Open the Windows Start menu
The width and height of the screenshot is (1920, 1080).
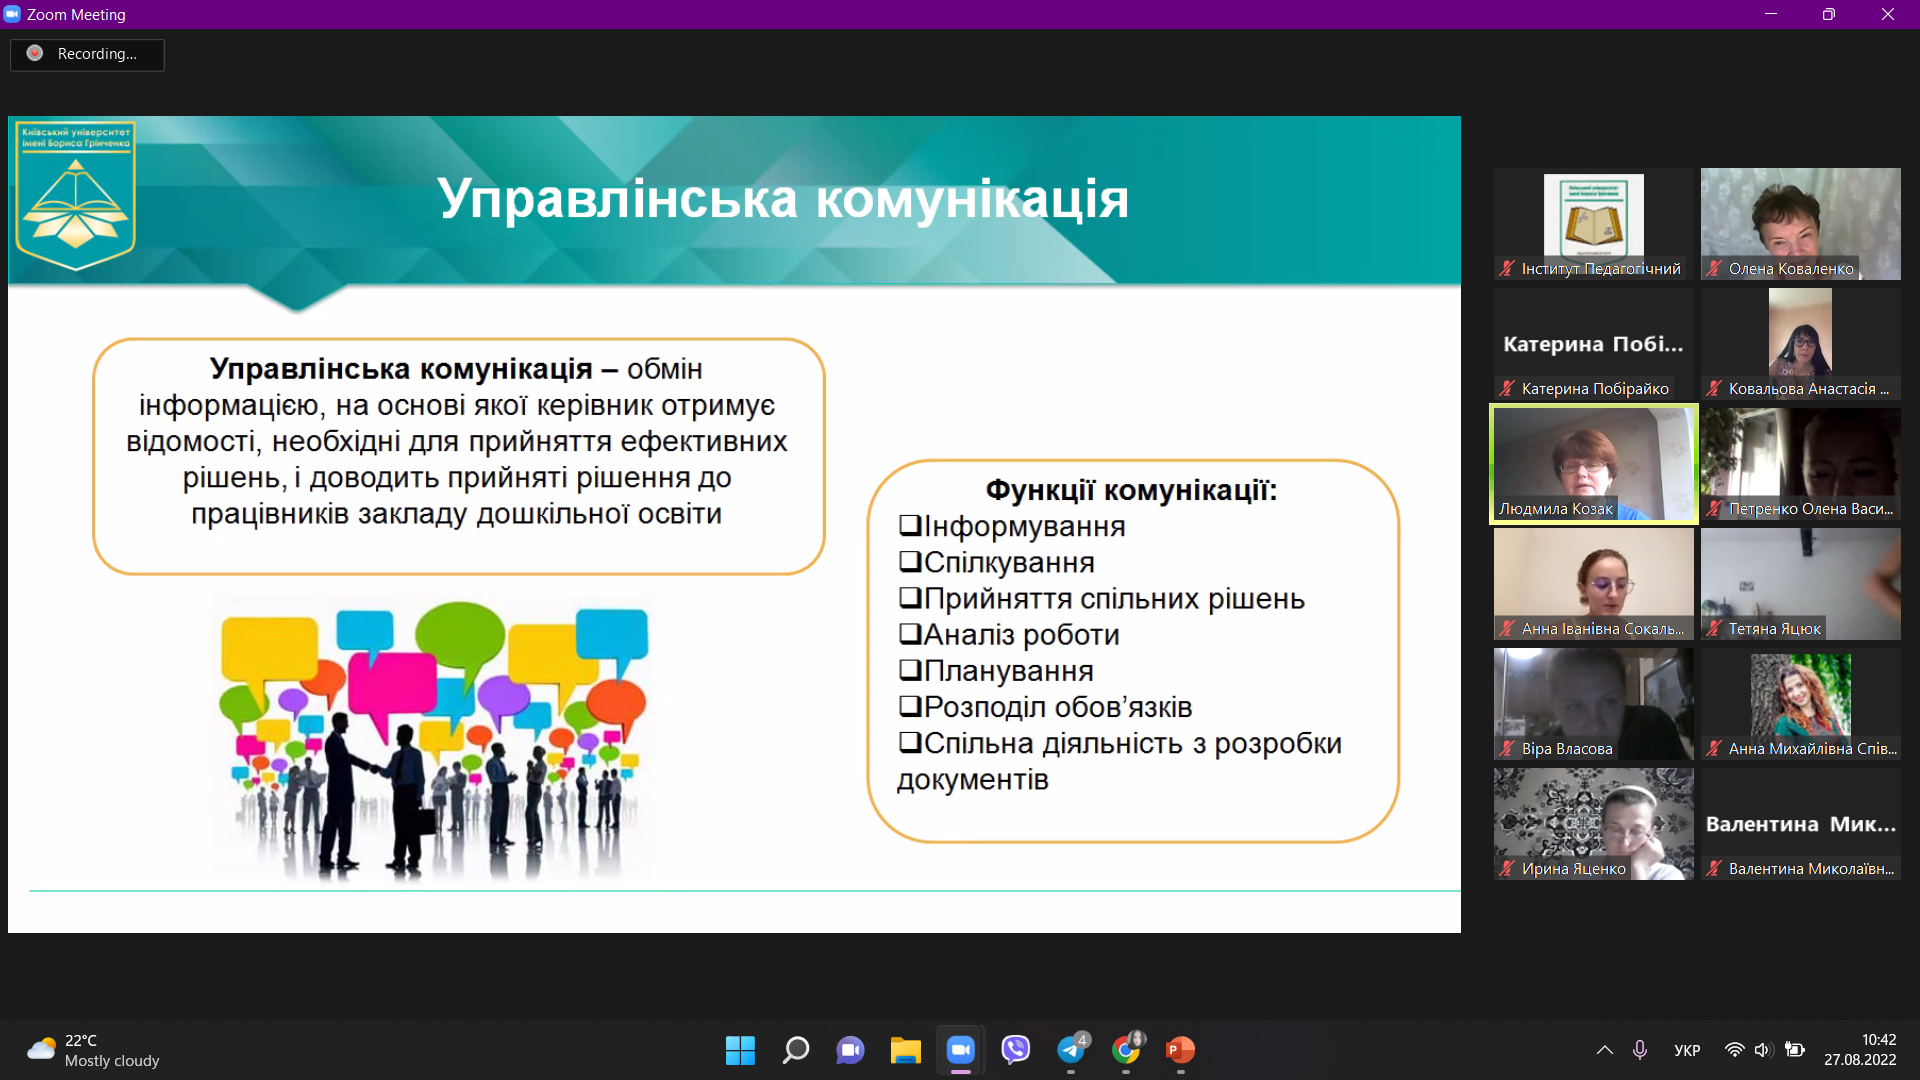tap(740, 1050)
